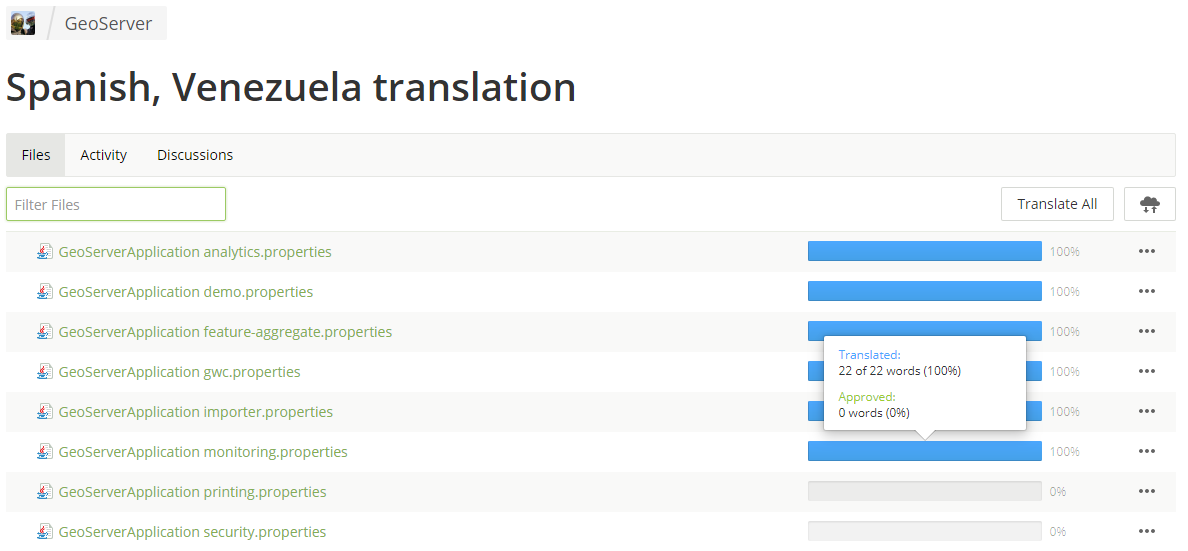This screenshot has height=551, width=1188.
Task: Click file icon beside demo.properties
Action: click(x=45, y=292)
